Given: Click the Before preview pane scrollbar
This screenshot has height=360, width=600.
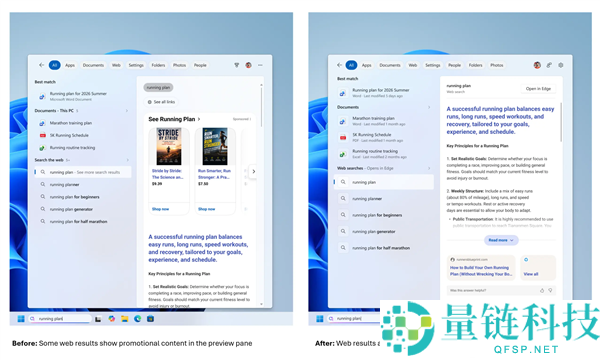Looking at the screenshot, I should tap(262, 106).
